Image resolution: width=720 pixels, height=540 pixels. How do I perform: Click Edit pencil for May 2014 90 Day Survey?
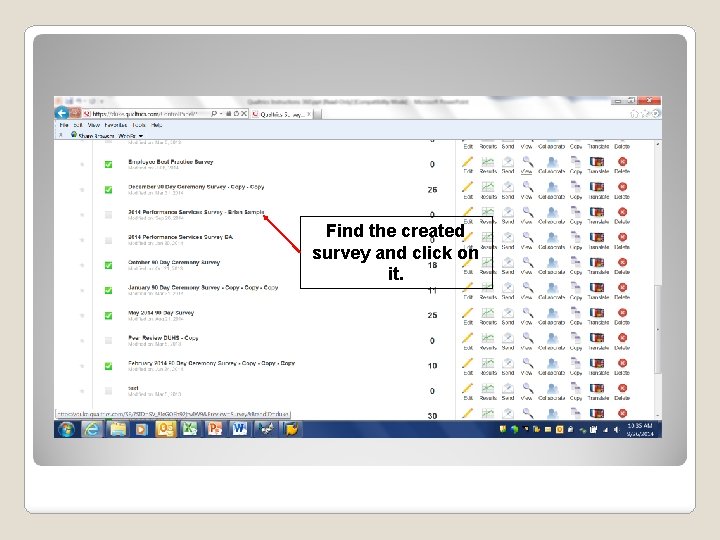[x=467, y=313]
